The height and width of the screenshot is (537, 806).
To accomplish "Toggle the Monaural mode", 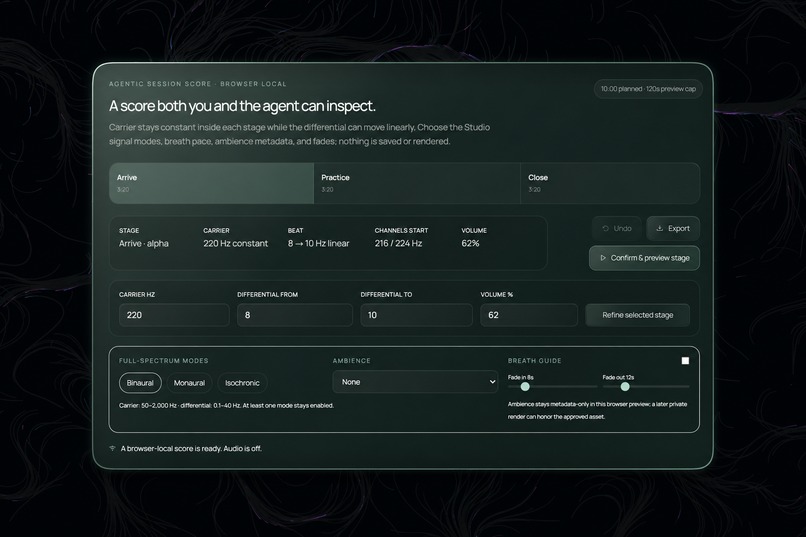I will click(189, 383).
